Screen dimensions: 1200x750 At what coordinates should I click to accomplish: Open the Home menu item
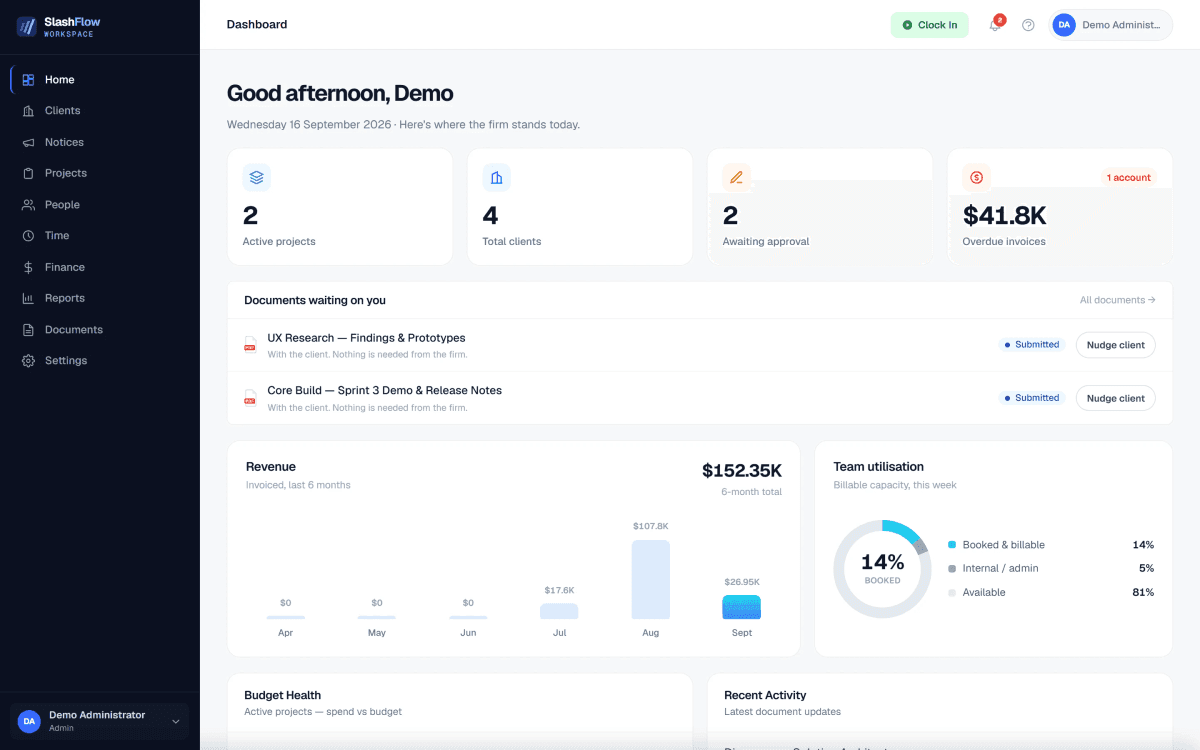pyautogui.click(x=100, y=80)
